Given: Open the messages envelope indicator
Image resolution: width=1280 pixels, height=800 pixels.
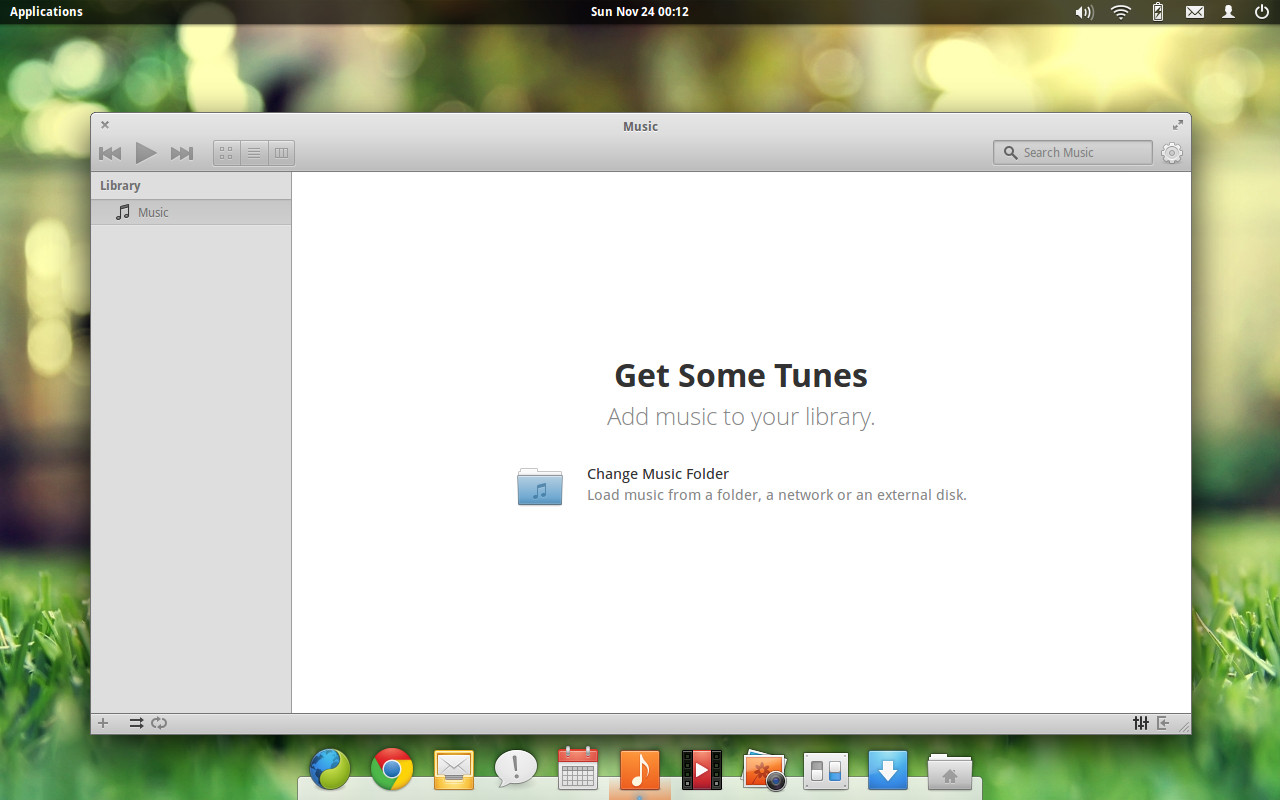Looking at the screenshot, I should point(1195,12).
